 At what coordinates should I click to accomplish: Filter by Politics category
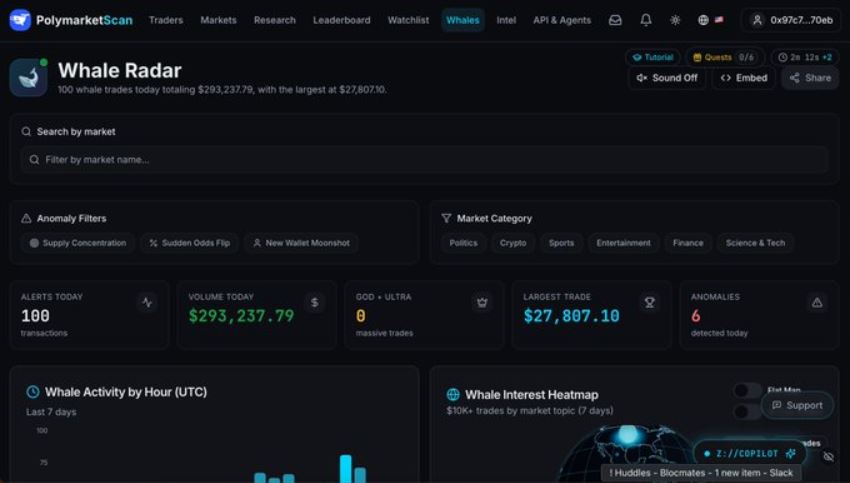pyautogui.click(x=463, y=243)
